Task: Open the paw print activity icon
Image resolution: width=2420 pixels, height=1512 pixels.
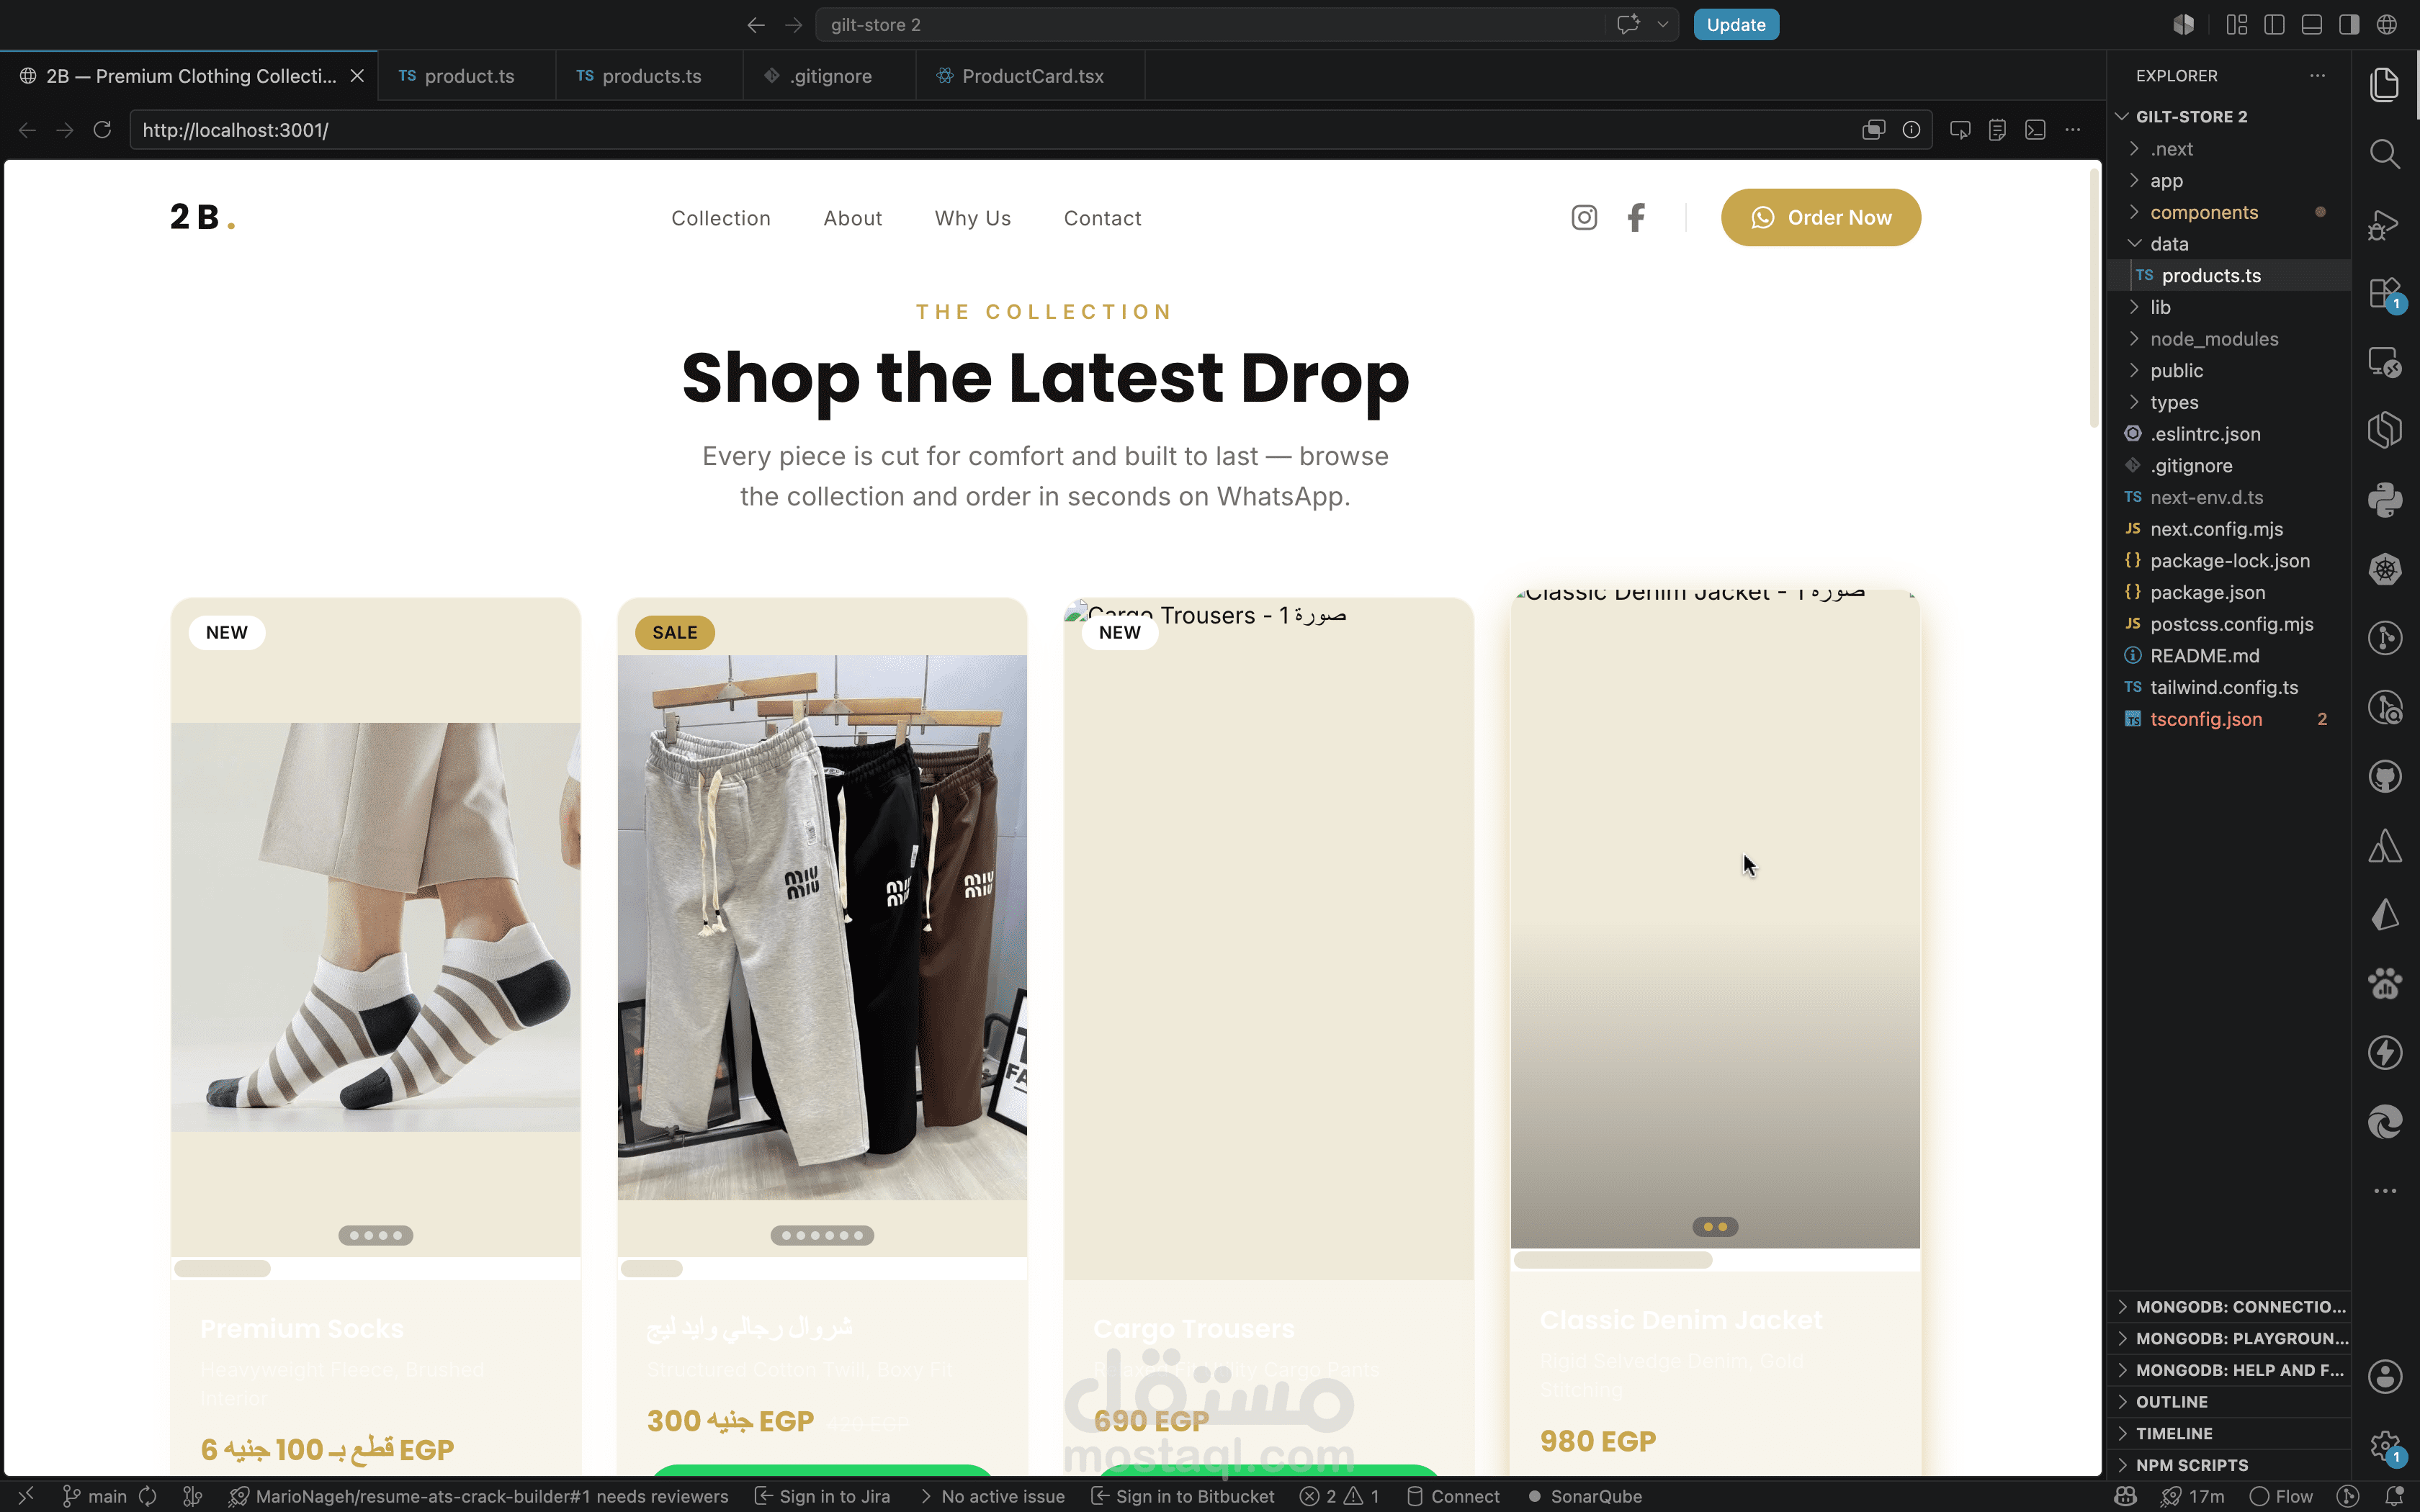Action: pyautogui.click(x=2385, y=984)
